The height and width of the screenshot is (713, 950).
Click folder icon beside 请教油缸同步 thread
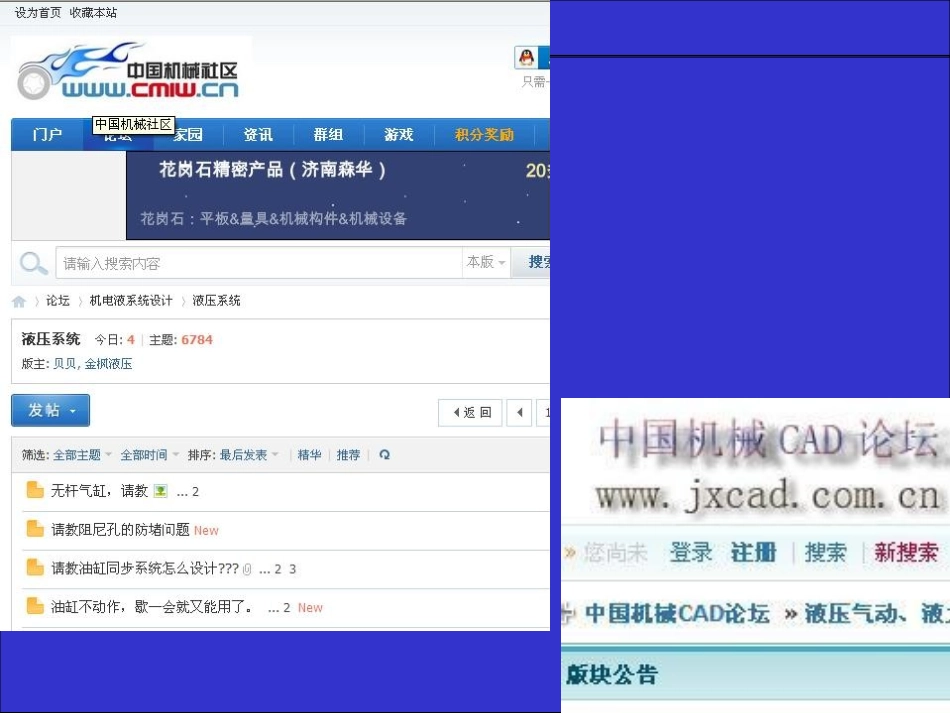(35, 568)
